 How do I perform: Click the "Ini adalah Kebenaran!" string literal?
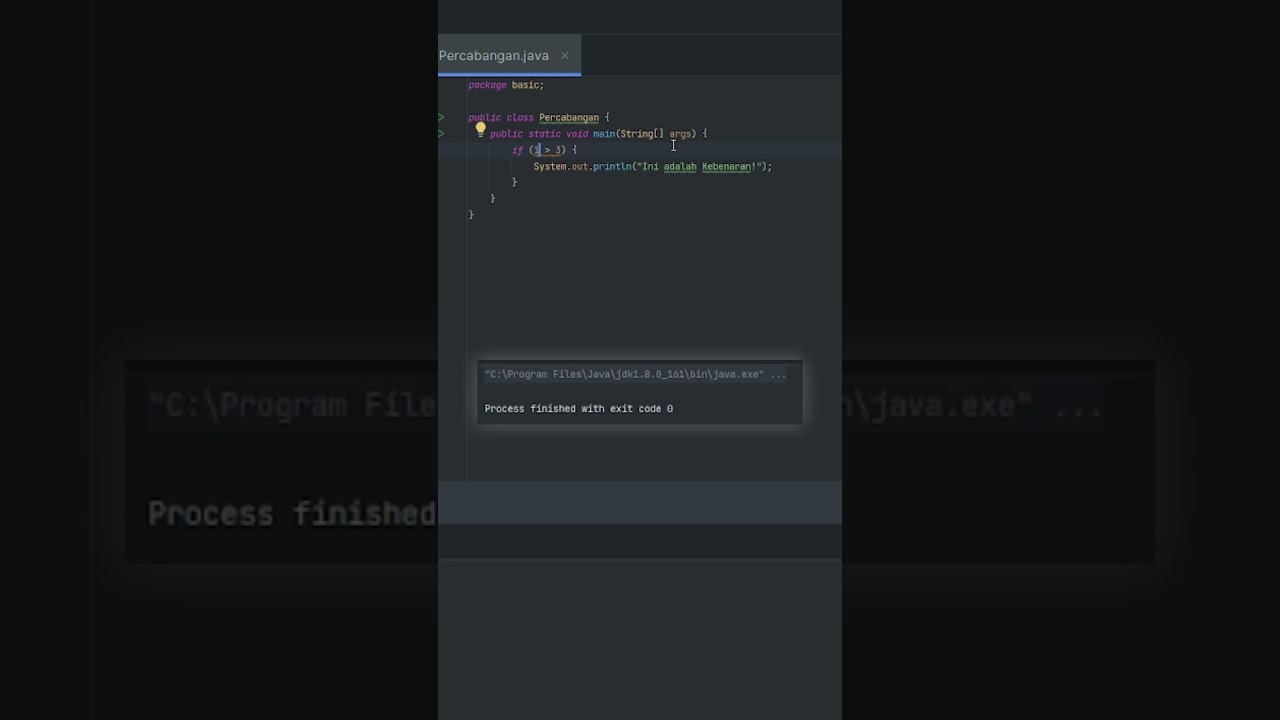pyautogui.click(x=699, y=167)
